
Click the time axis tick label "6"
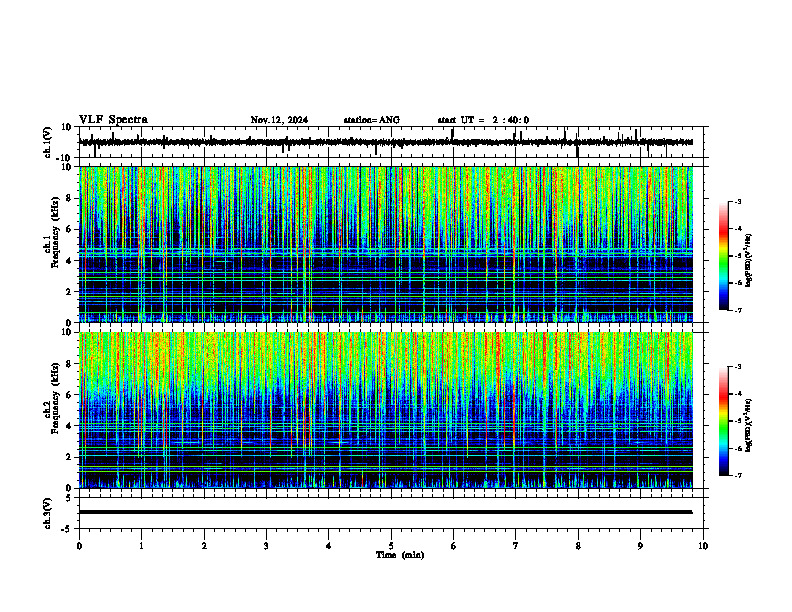pos(454,546)
